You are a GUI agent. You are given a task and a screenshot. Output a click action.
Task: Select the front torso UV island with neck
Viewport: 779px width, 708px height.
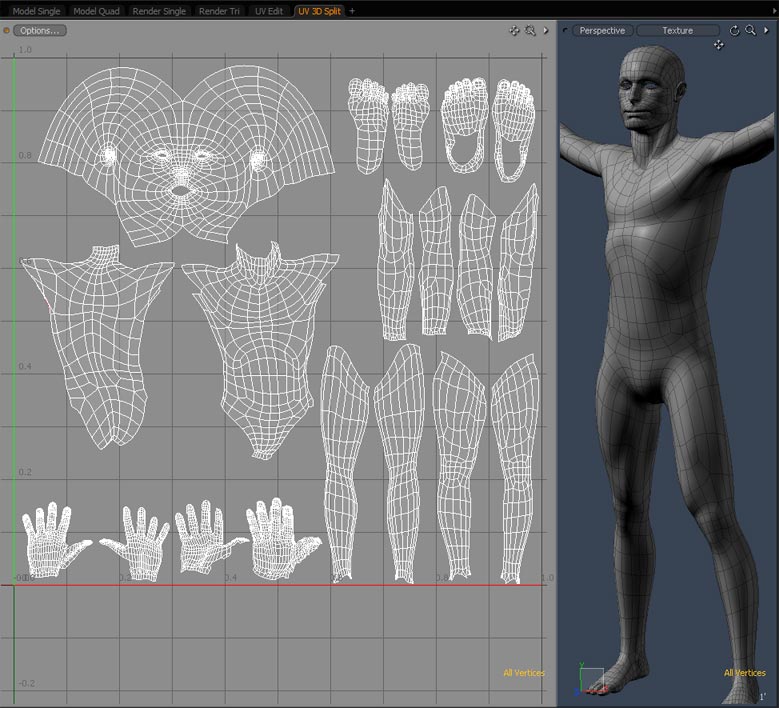point(261,350)
